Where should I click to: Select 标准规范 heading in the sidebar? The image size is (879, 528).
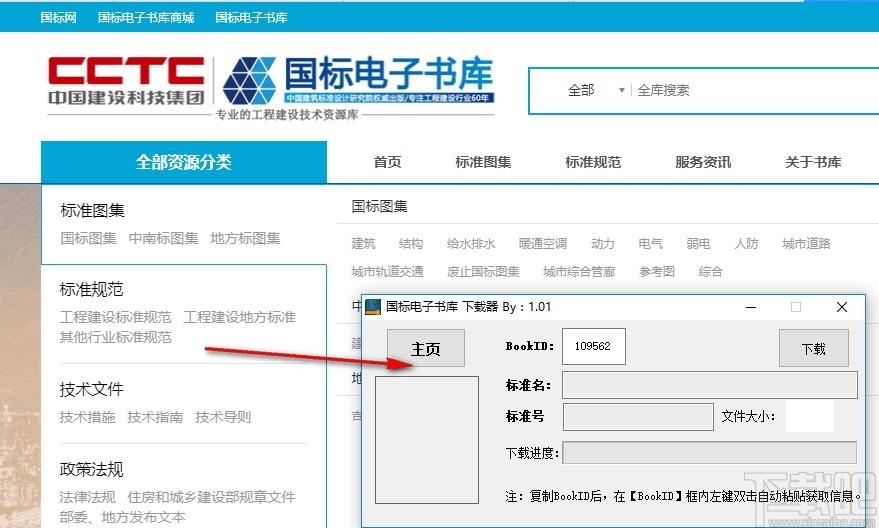point(91,289)
